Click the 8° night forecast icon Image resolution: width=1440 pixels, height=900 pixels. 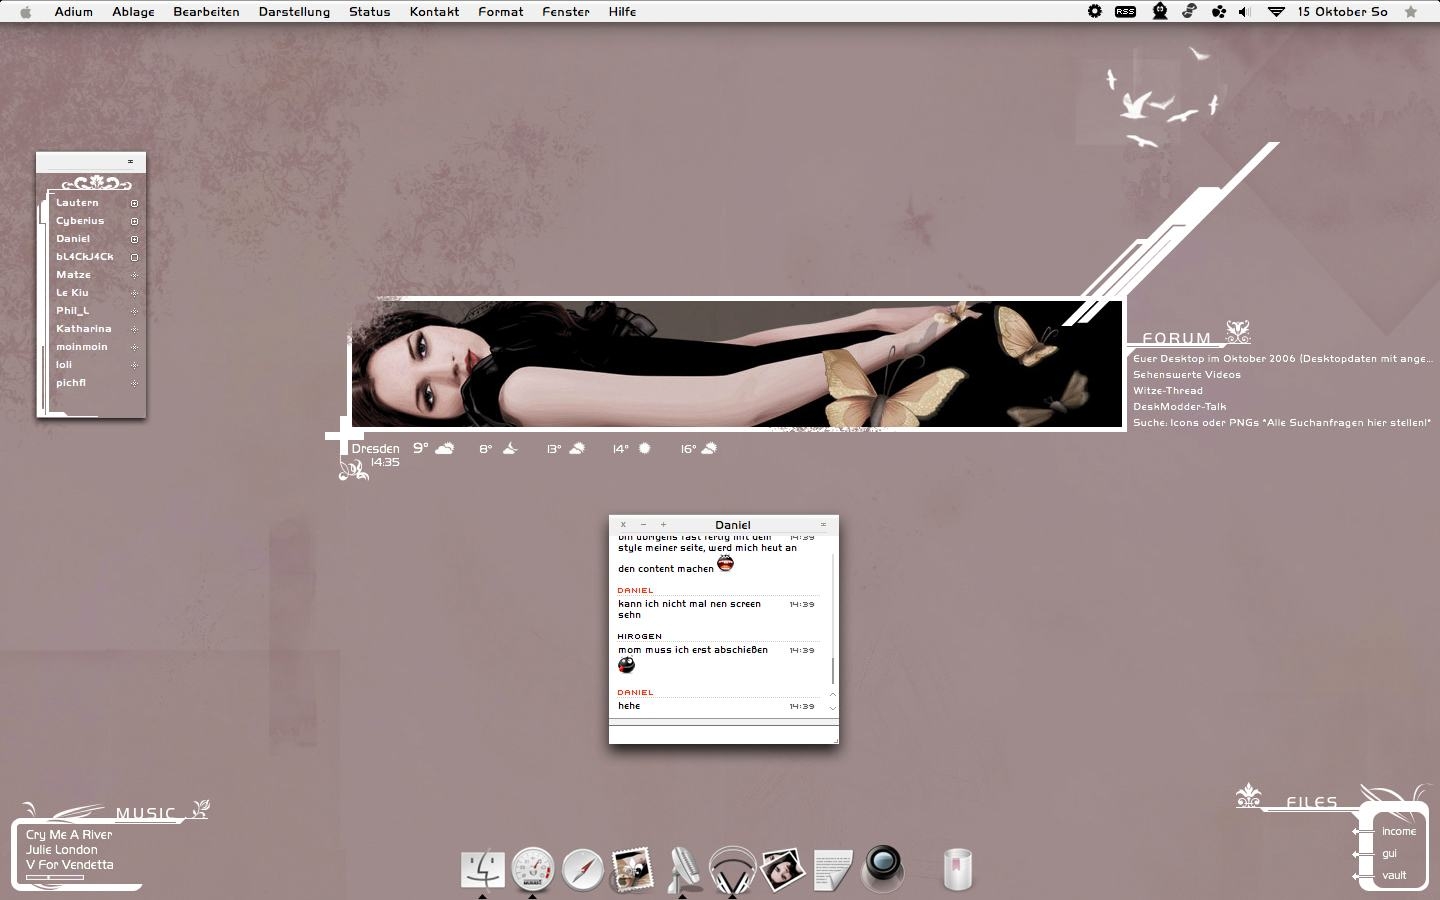[x=510, y=449]
